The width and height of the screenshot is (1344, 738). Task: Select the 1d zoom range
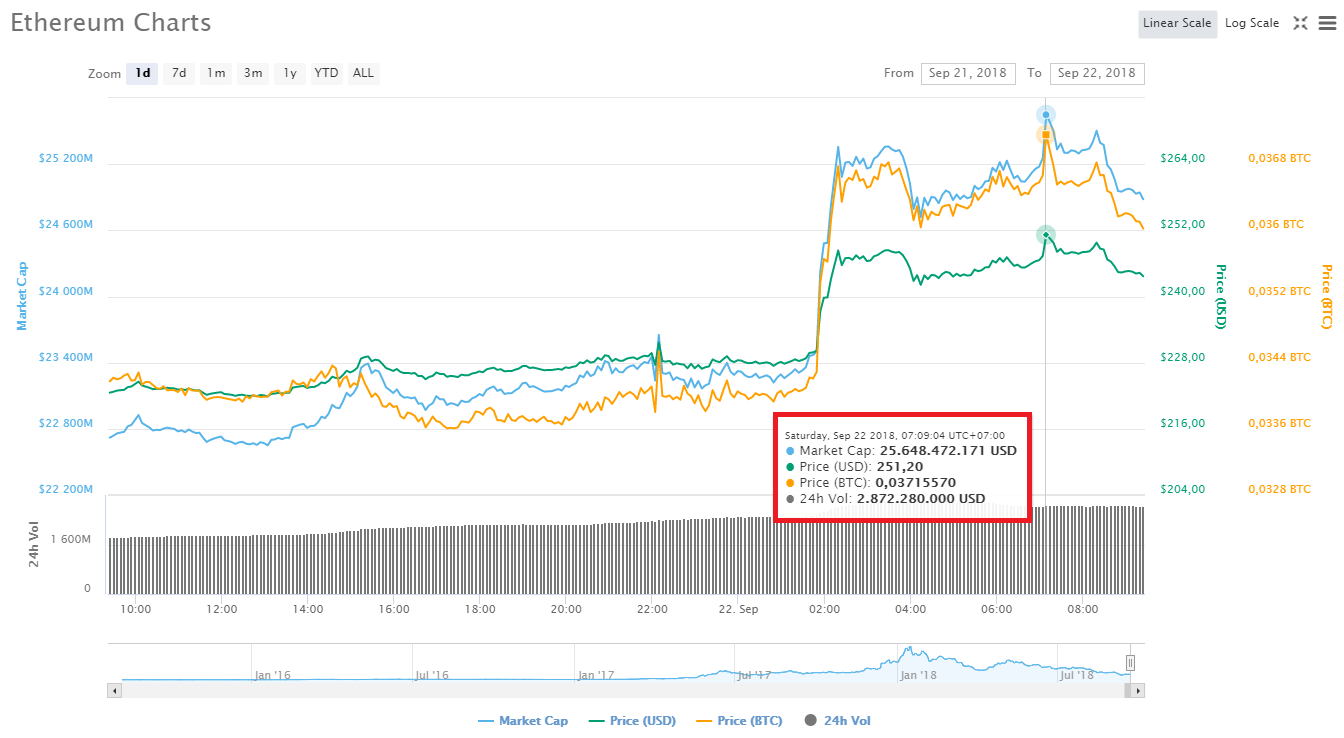point(142,73)
